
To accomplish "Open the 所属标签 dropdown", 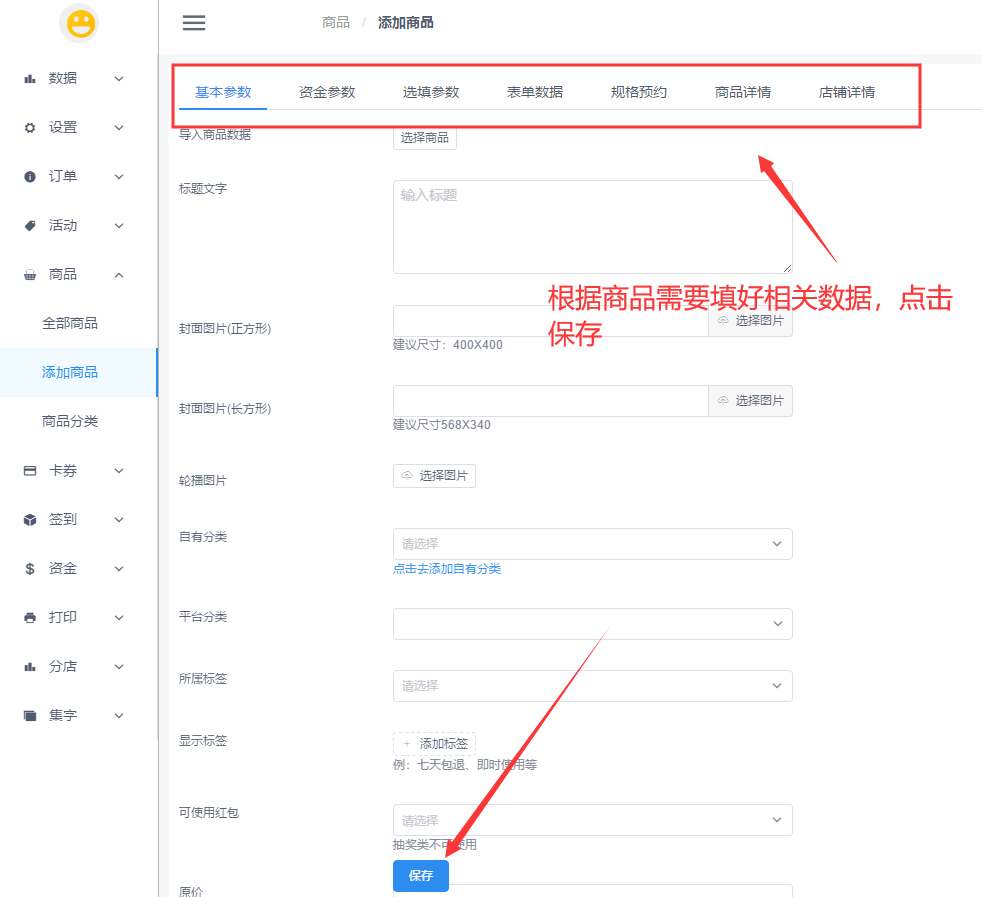I will [x=592, y=686].
